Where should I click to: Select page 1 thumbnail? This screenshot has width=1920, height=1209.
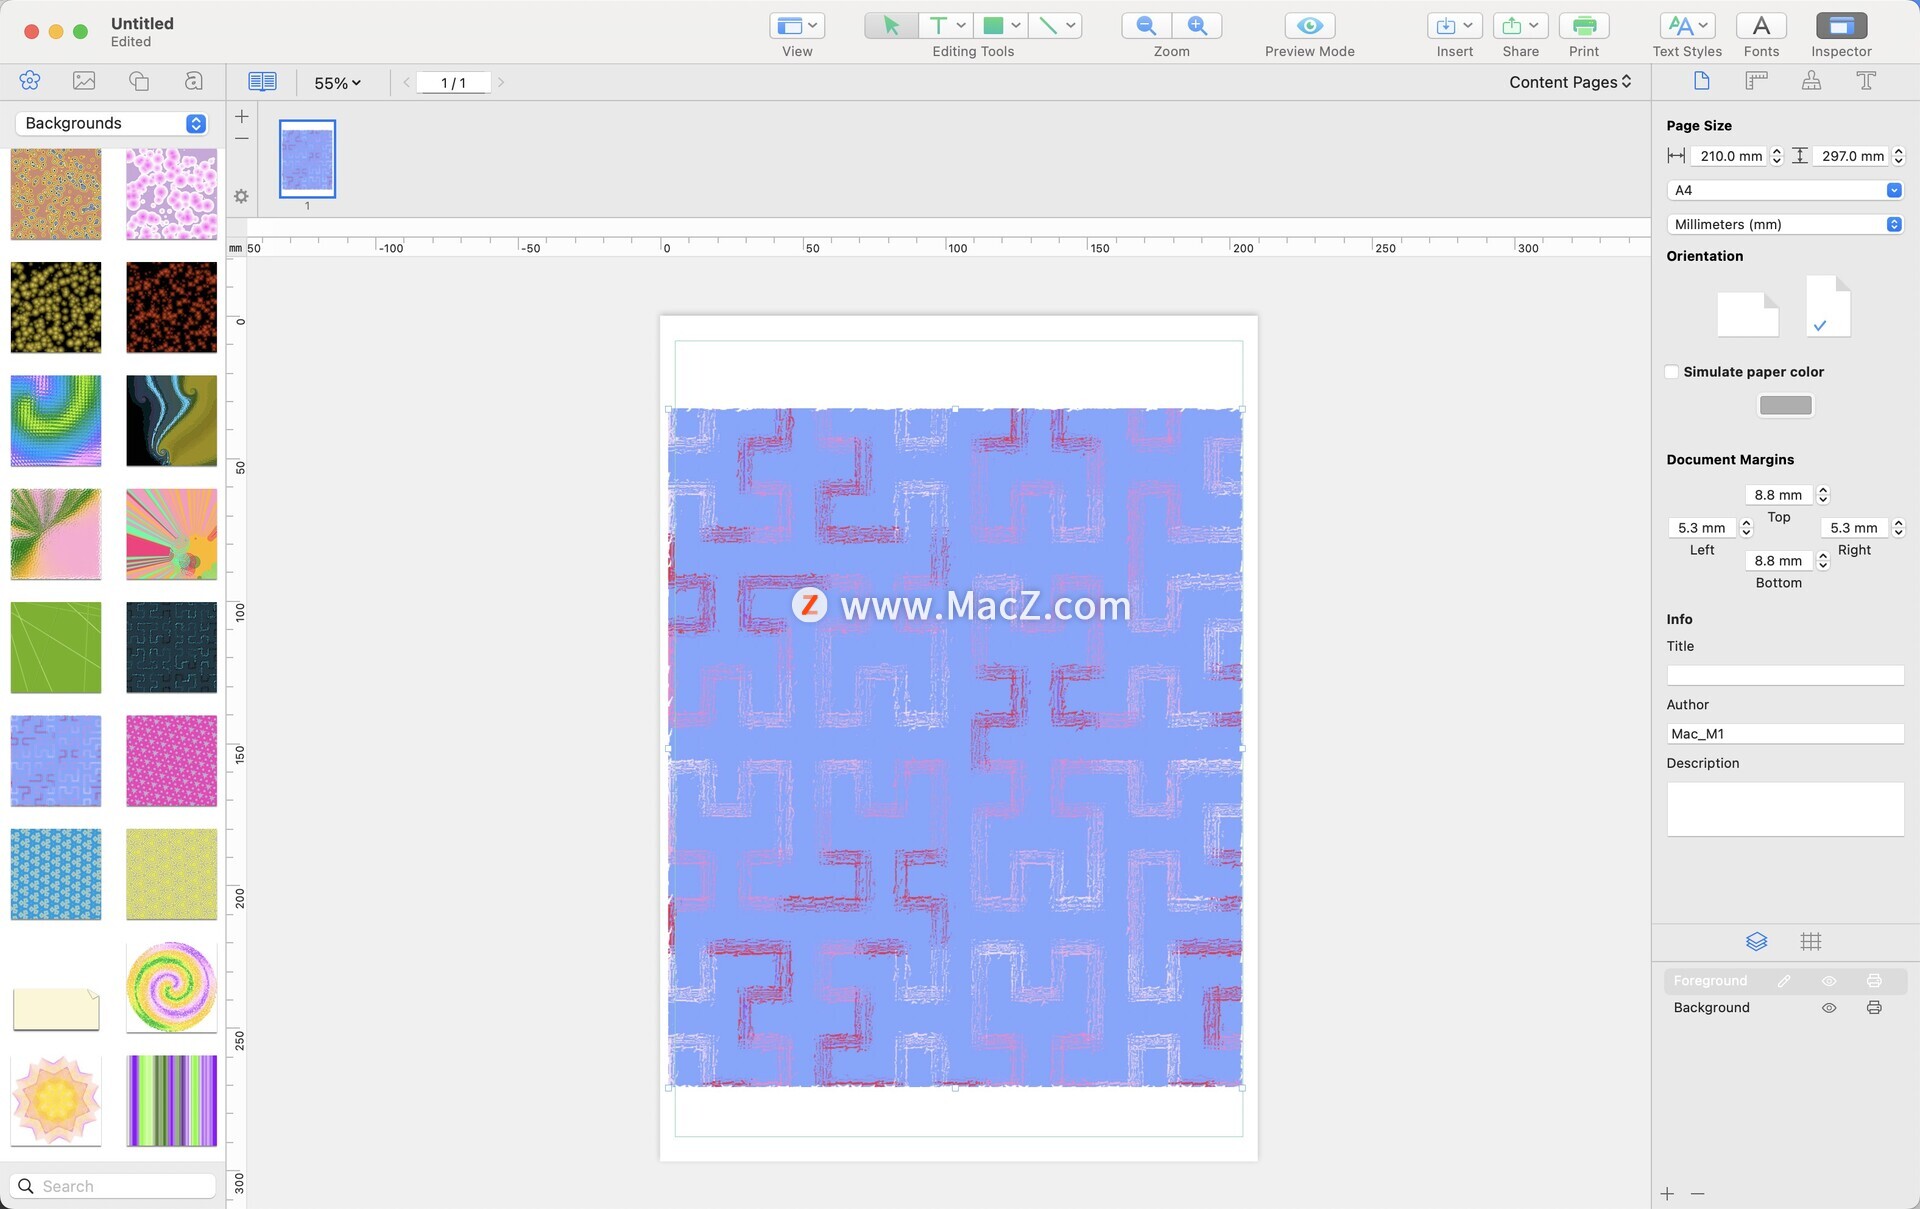pos(307,159)
